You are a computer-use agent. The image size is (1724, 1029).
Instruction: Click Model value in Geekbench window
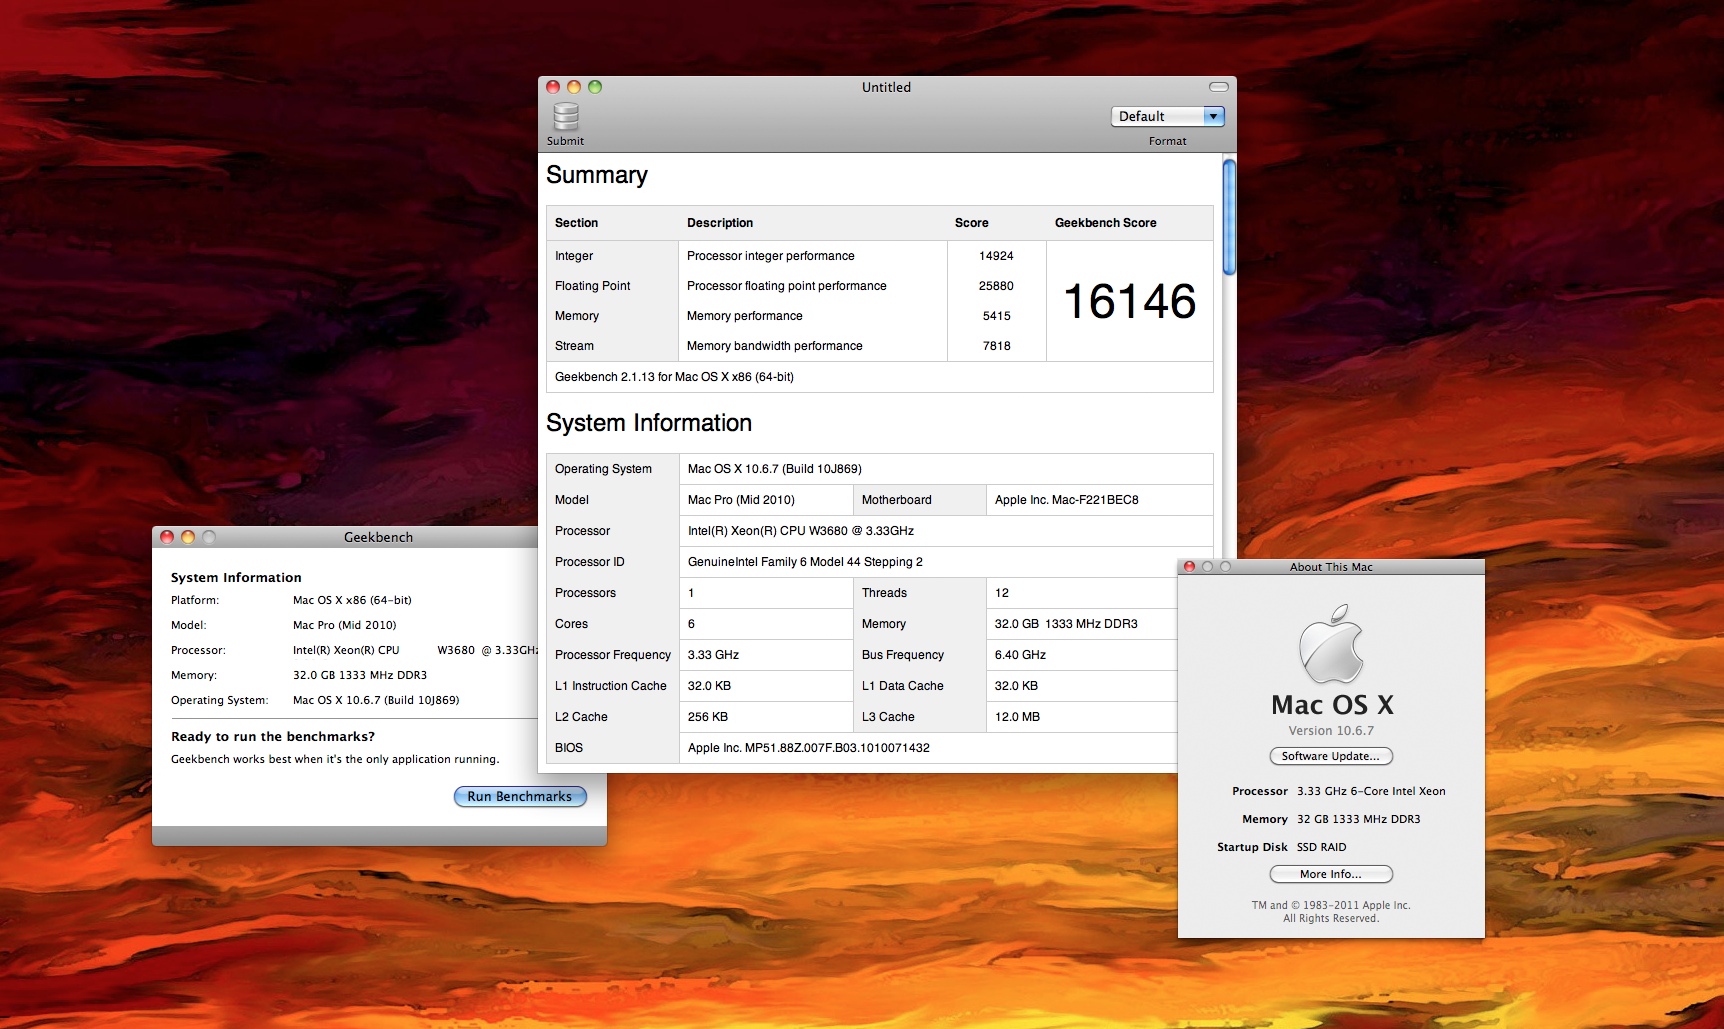pos(345,625)
